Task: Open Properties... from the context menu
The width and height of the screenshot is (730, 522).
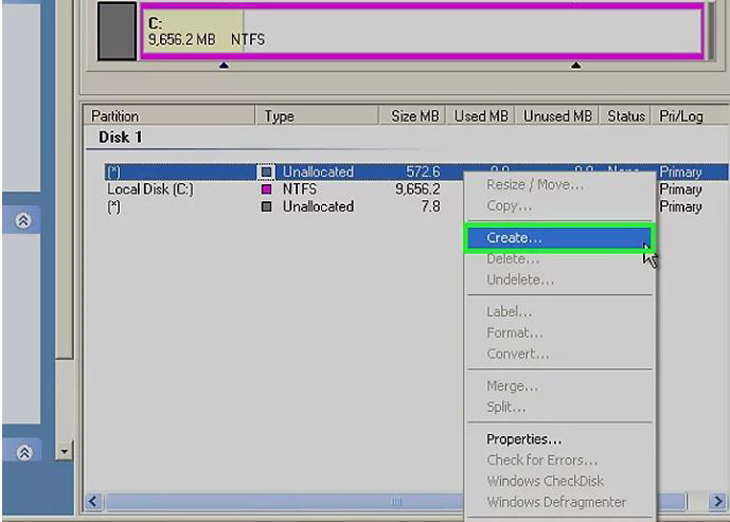Action: 524,439
